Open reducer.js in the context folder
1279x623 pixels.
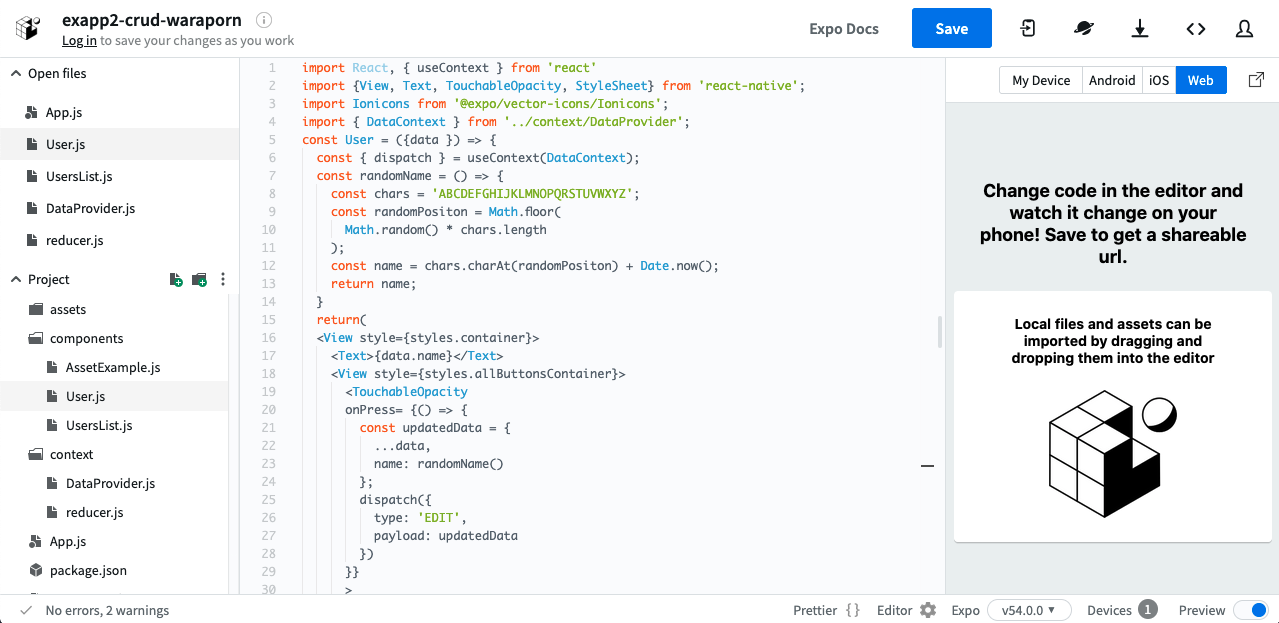click(x=94, y=513)
